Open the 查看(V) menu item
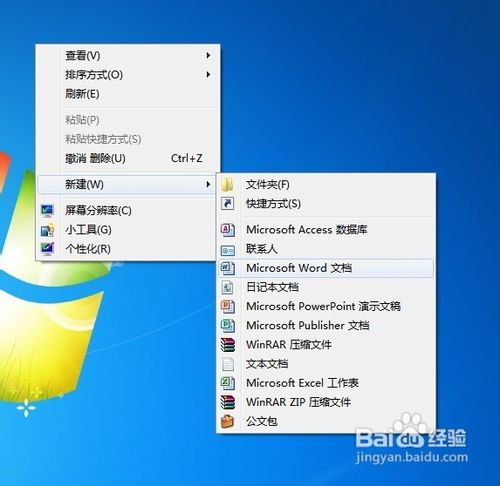This screenshot has height=486, width=500. point(128,55)
